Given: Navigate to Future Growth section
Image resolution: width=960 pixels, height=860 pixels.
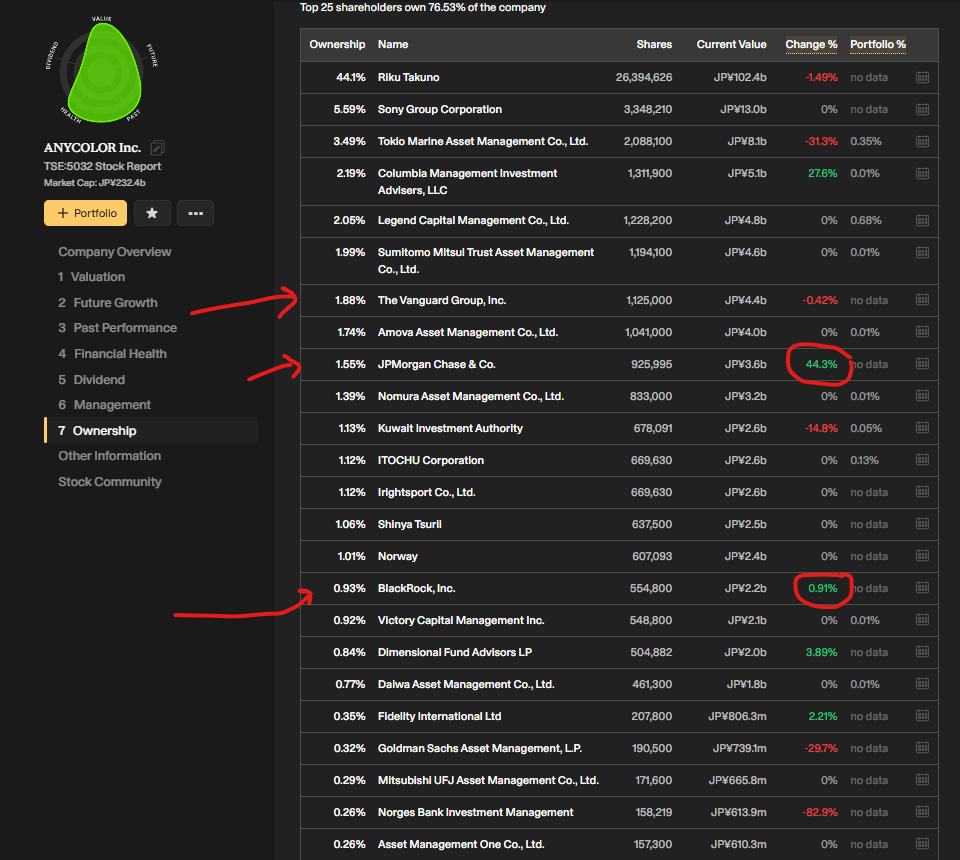Looking at the screenshot, I should 108,302.
